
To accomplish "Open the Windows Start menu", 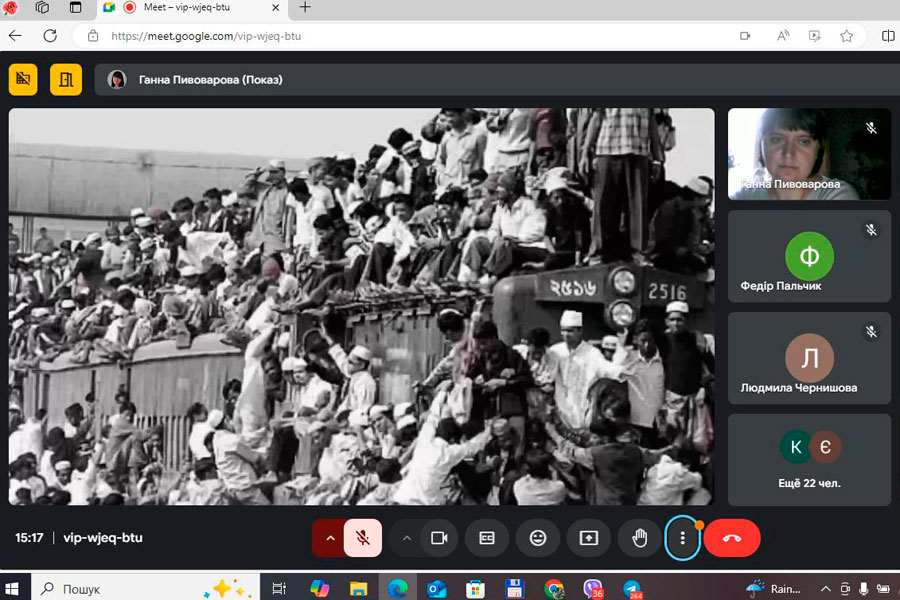I will pyautogui.click(x=12, y=589).
